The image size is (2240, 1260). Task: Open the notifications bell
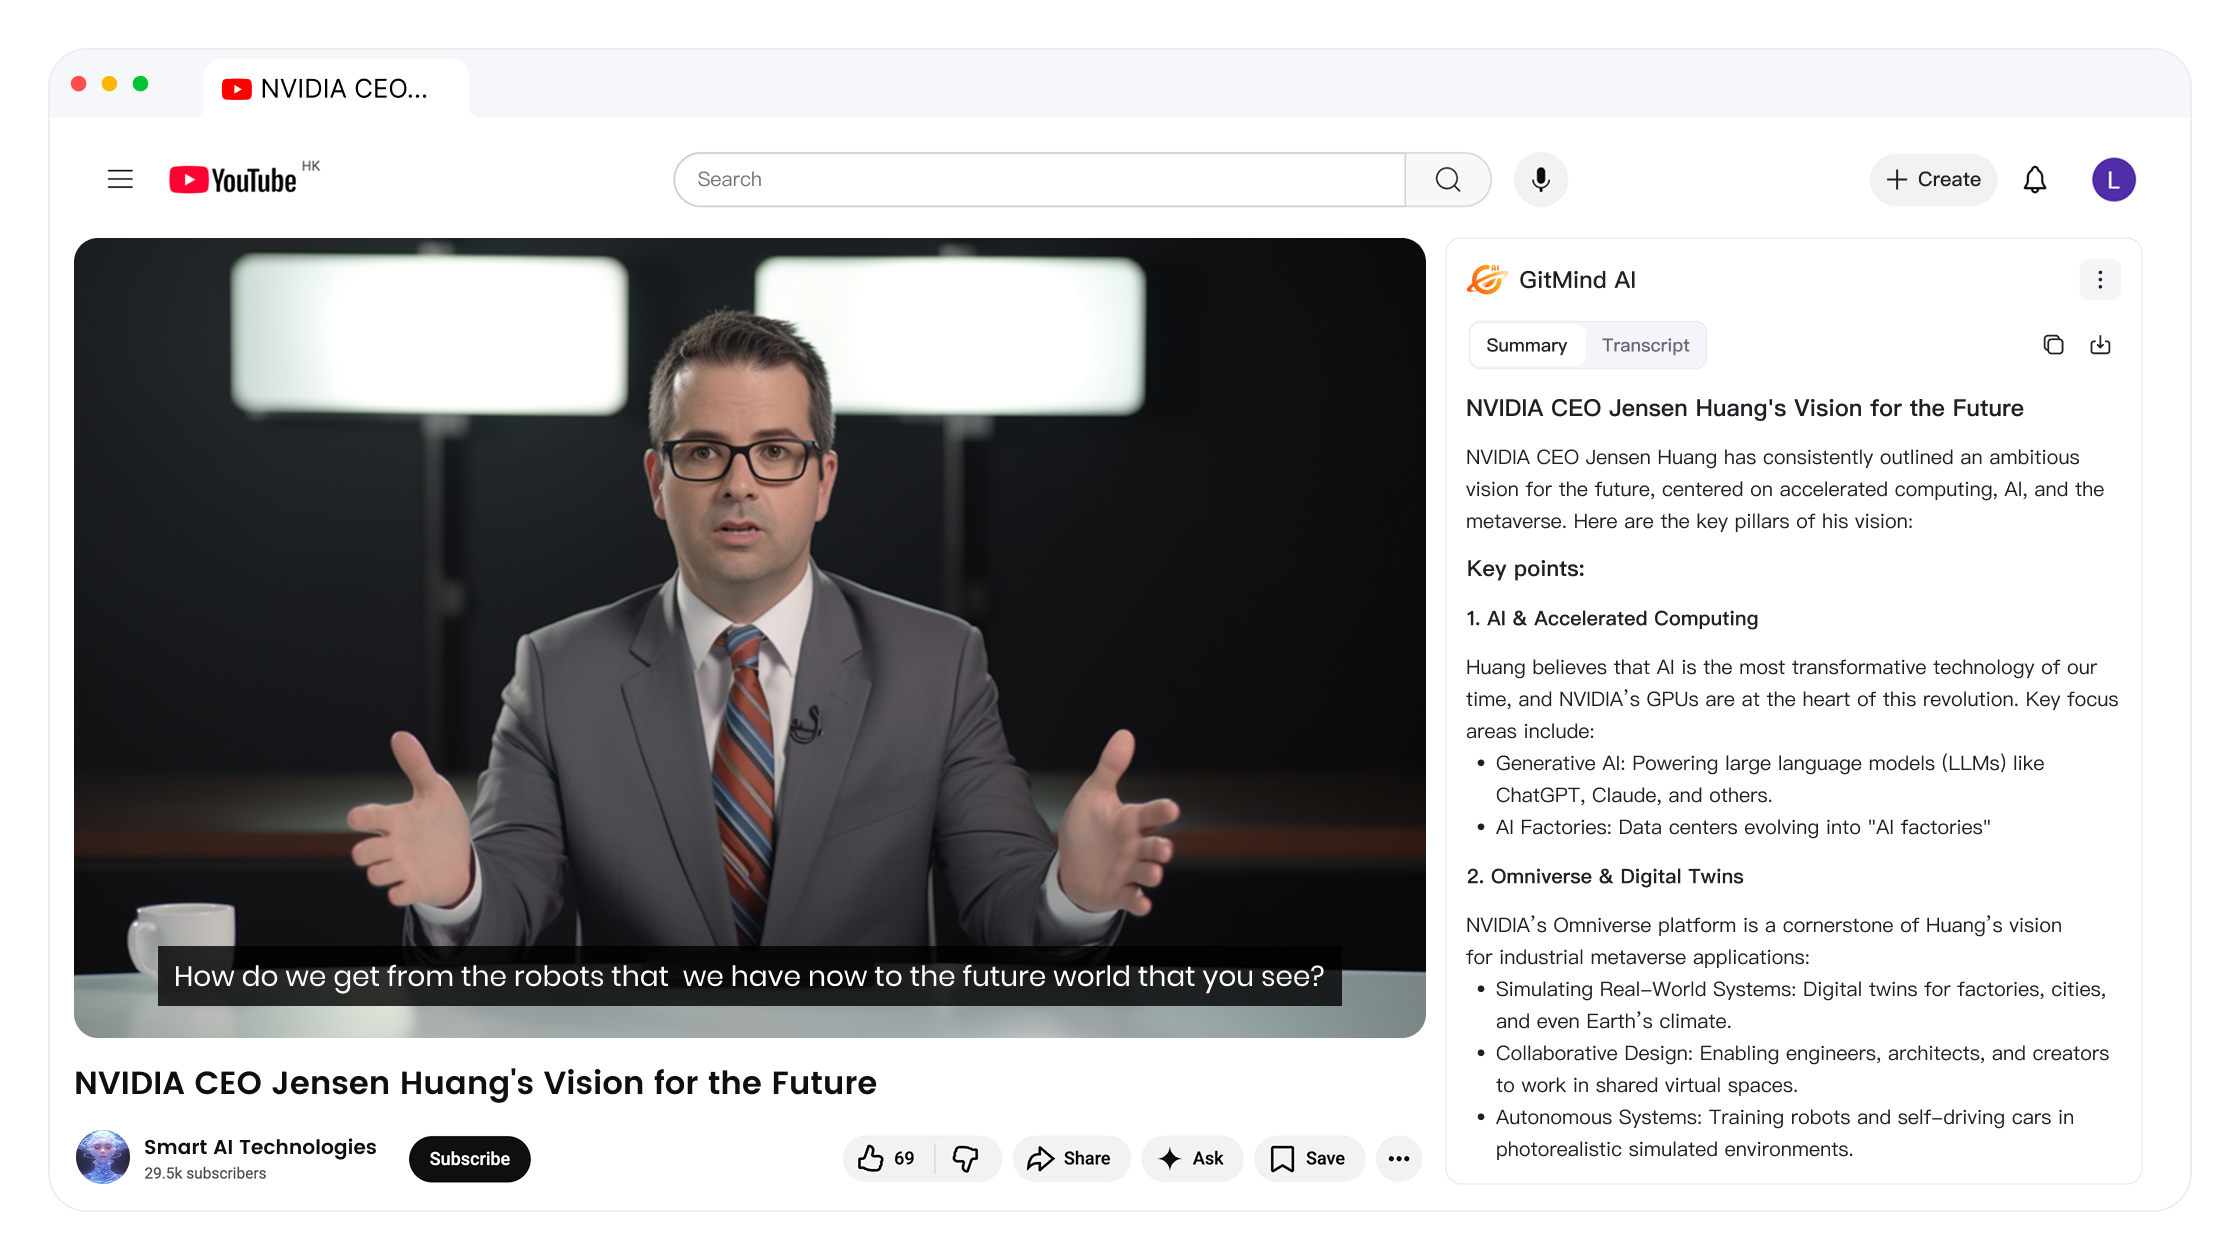point(2034,180)
